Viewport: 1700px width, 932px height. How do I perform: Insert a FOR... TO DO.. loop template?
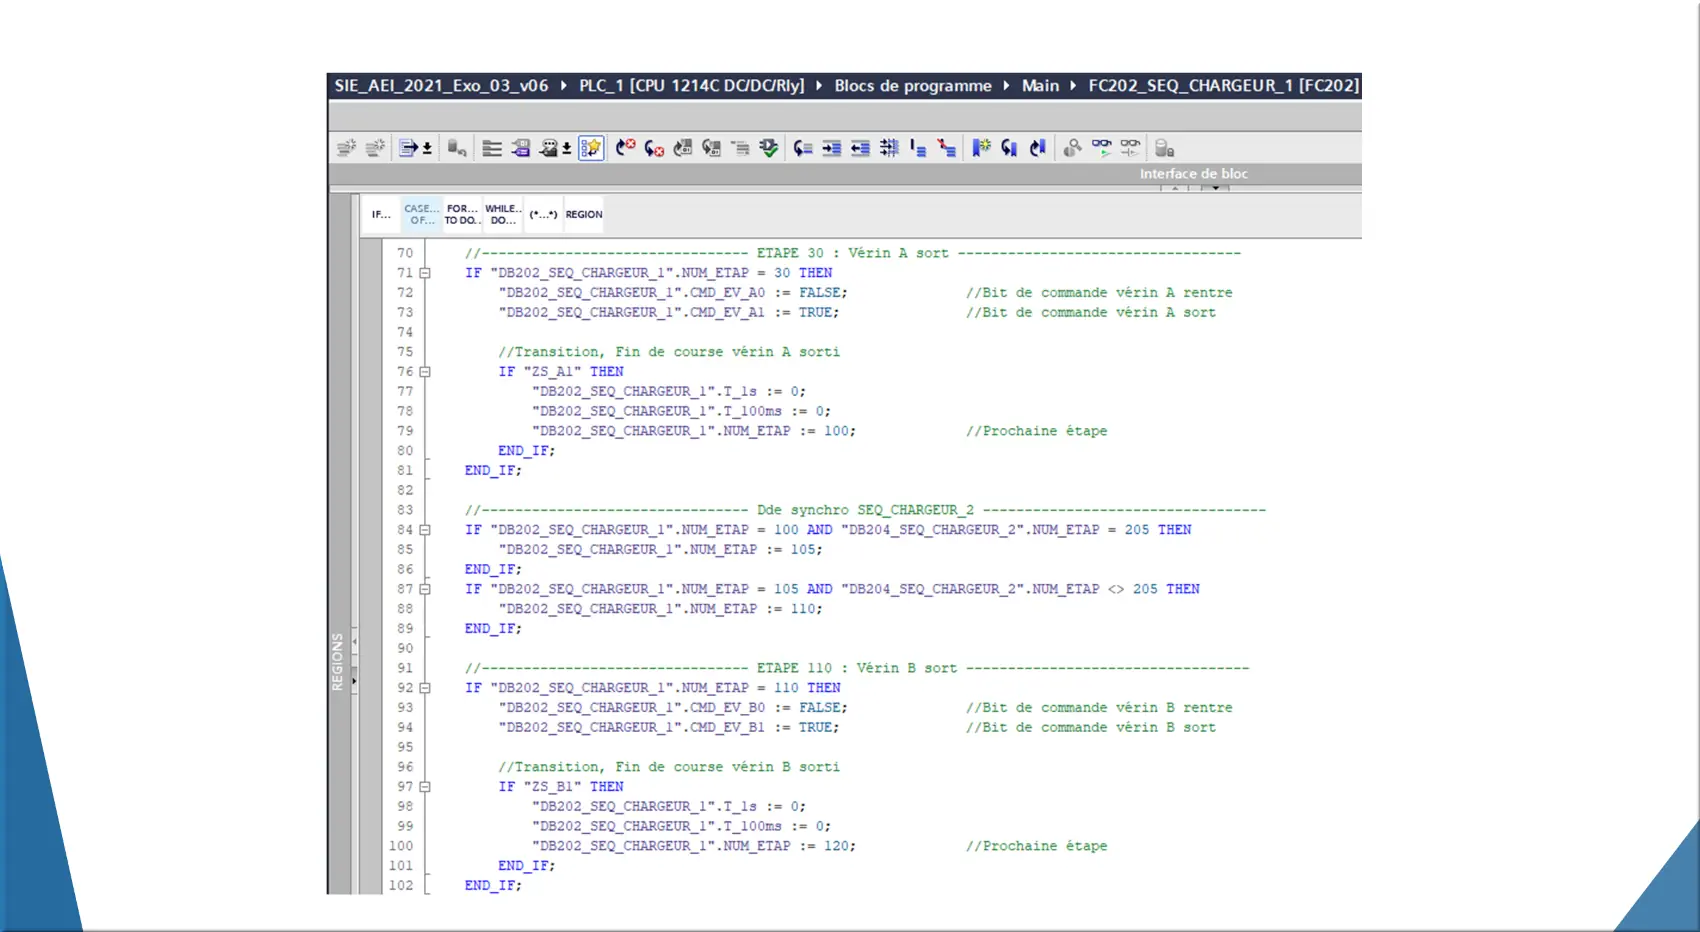462,214
